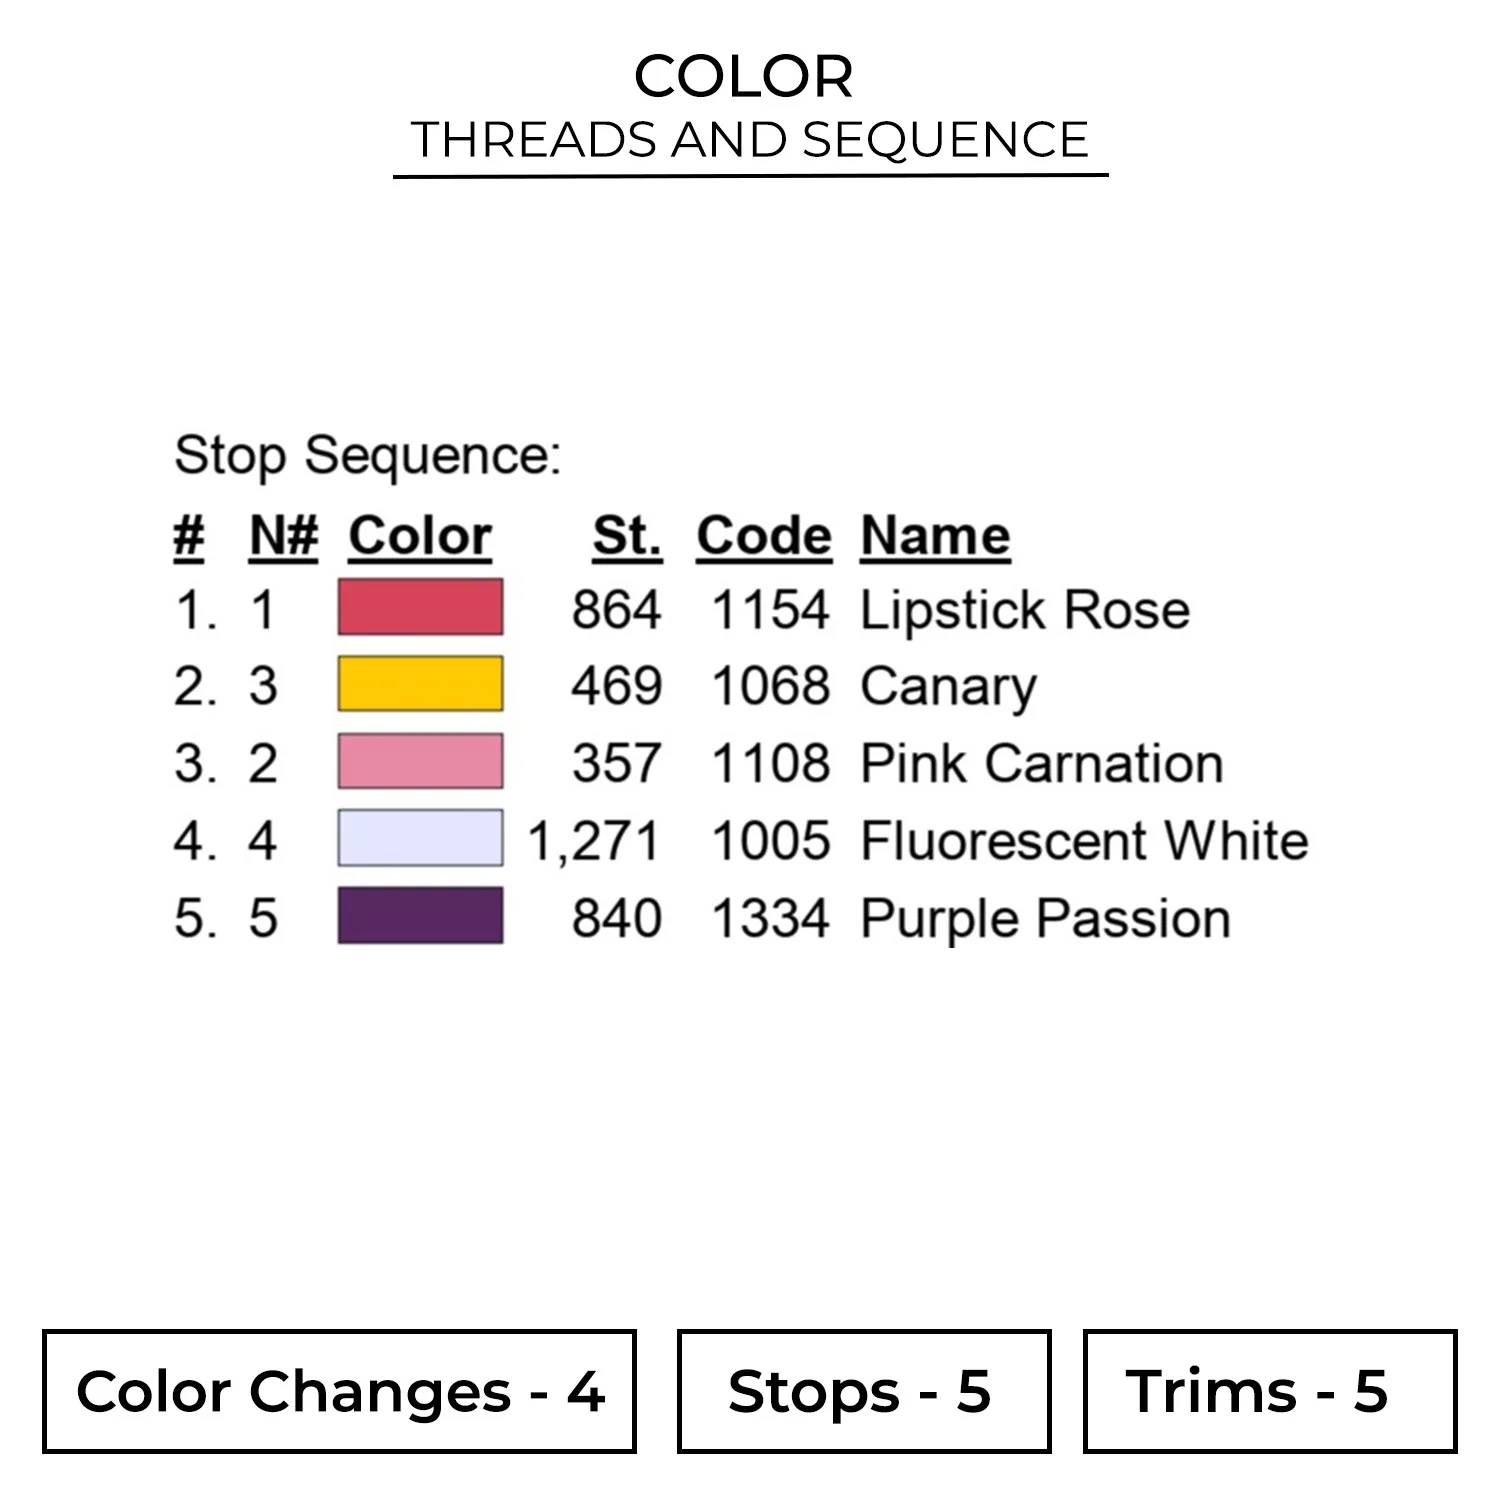The width and height of the screenshot is (1500, 1500).
Task: Click the Lipstick Rose color swatch
Action: tap(420, 607)
